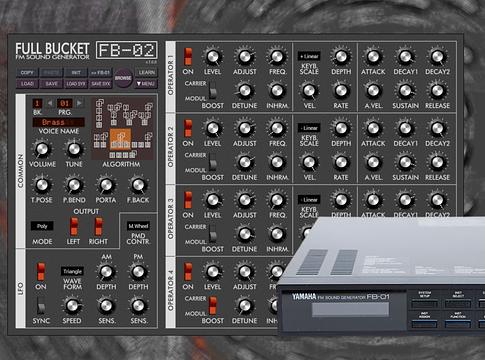The image size is (485, 360).
Task: Flip Operator 2 CARRIER/MODUL. switch
Action: pos(213,163)
